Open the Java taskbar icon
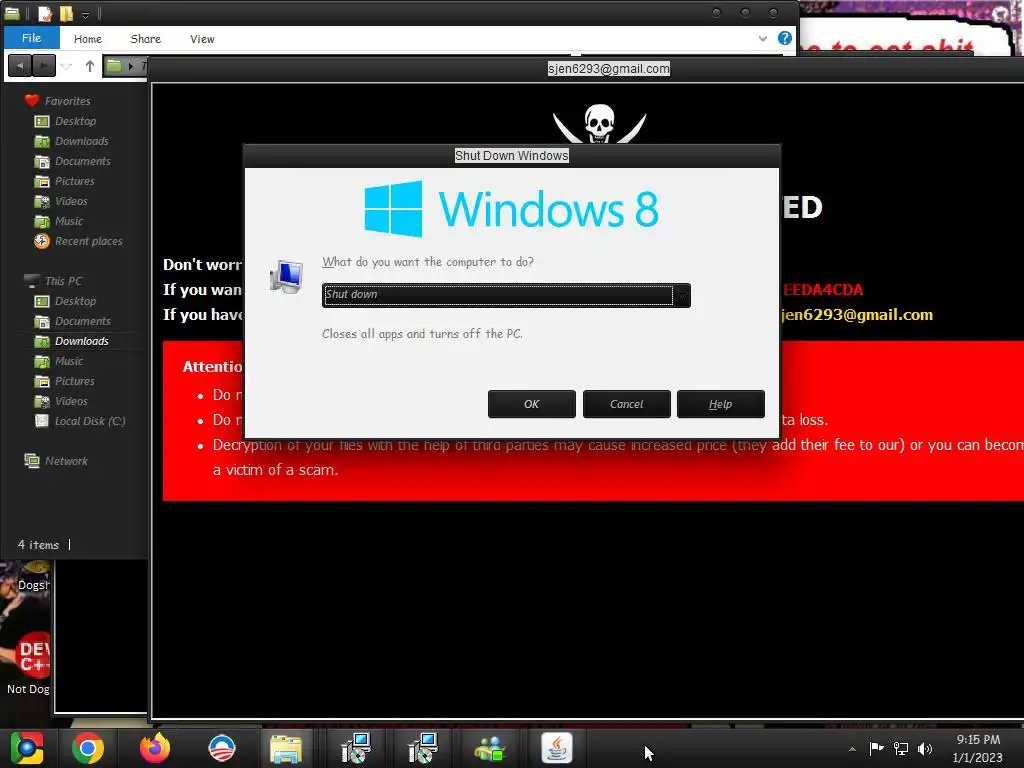 [x=557, y=748]
